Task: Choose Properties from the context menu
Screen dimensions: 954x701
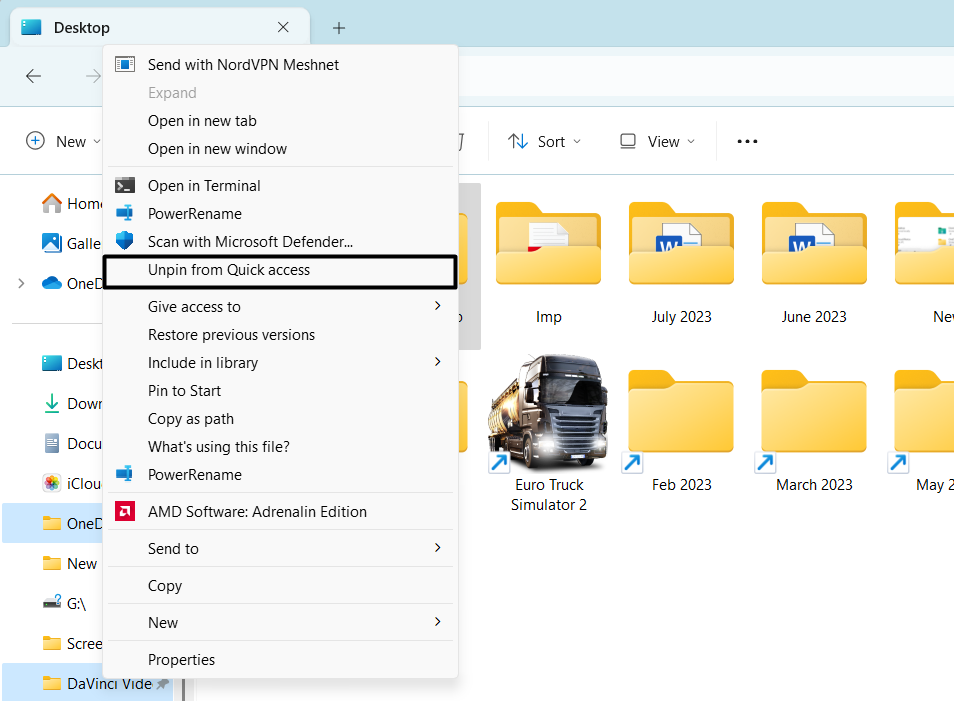Action: [182, 660]
